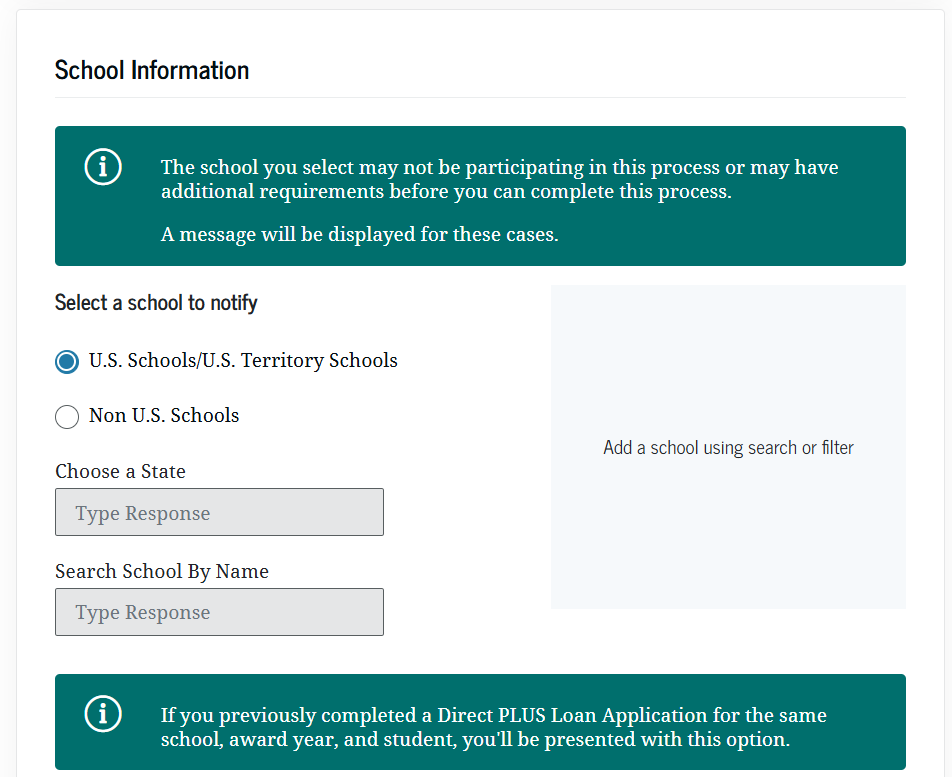Click 'Select a school to notify' text
Image resolution: width=952 pixels, height=777 pixels.
[x=156, y=303]
